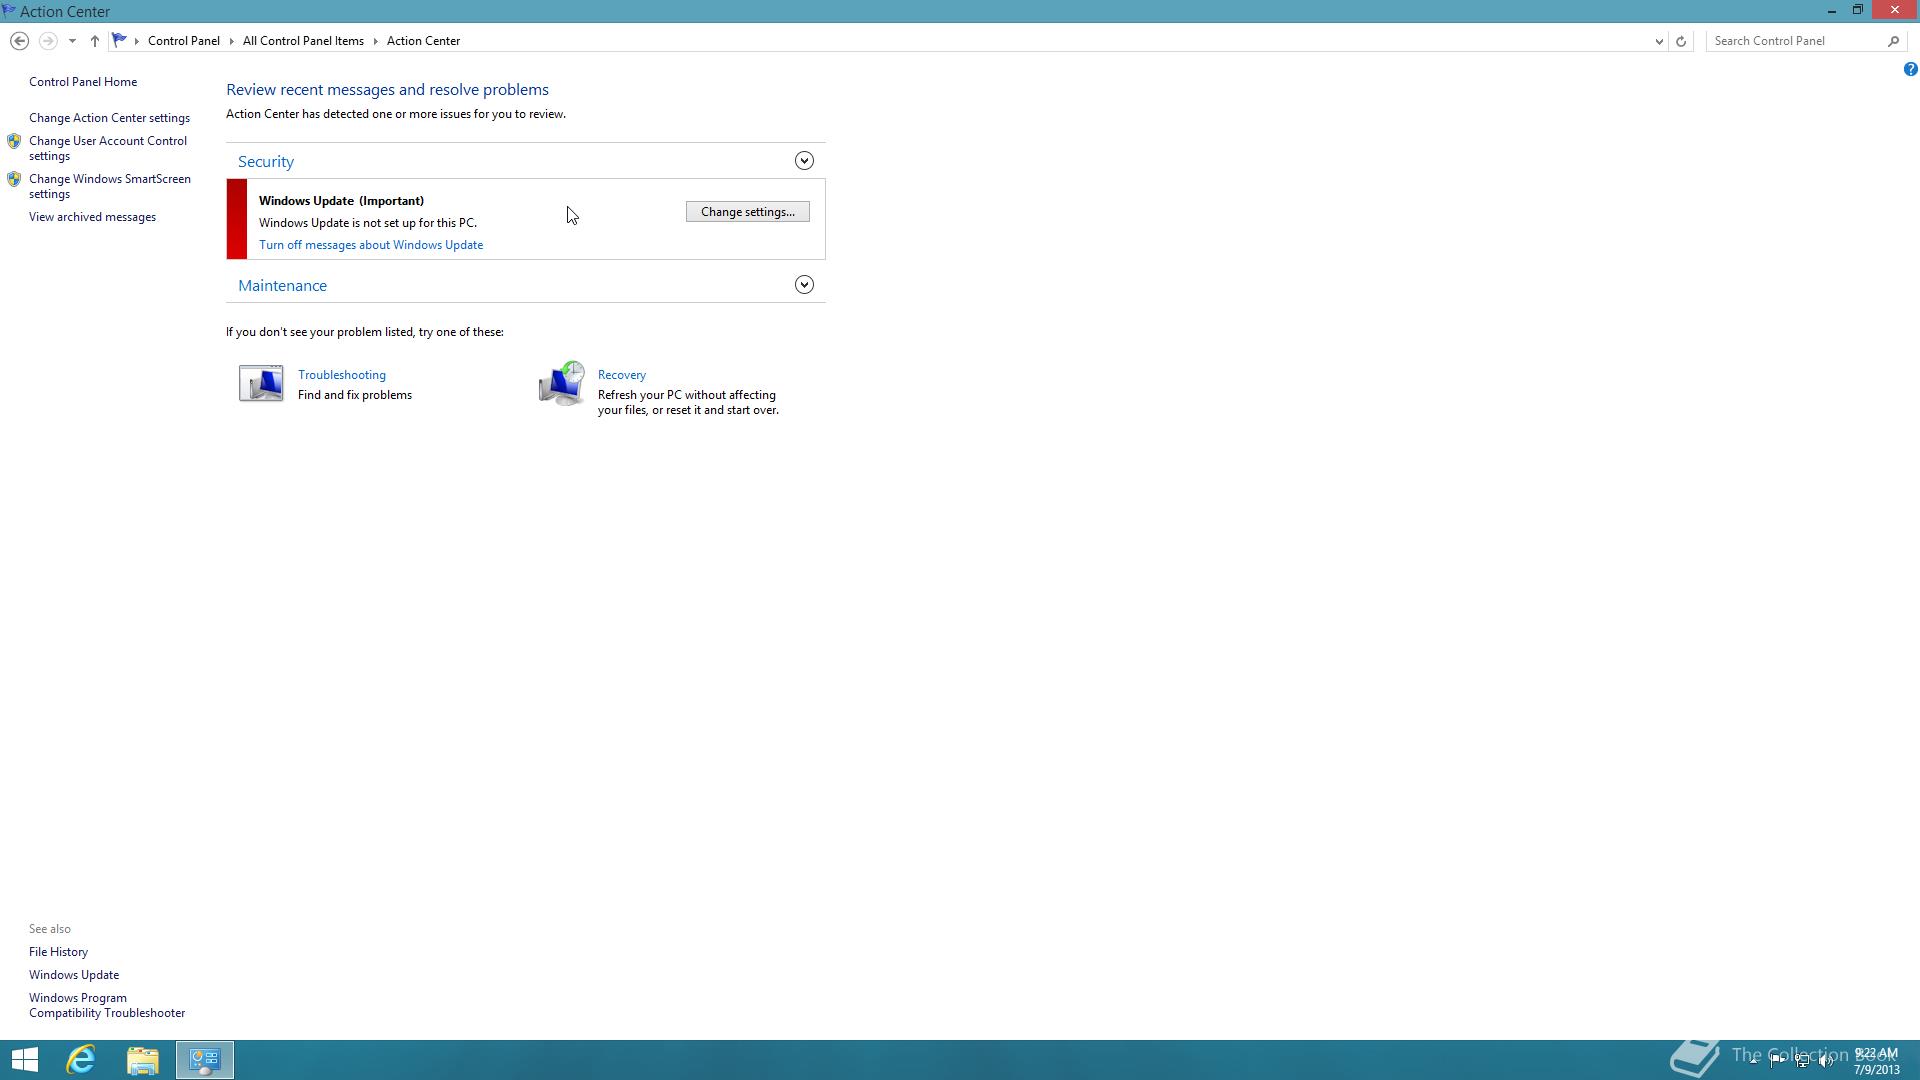
Task: Expand the Security section chevron
Action: coord(804,161)
